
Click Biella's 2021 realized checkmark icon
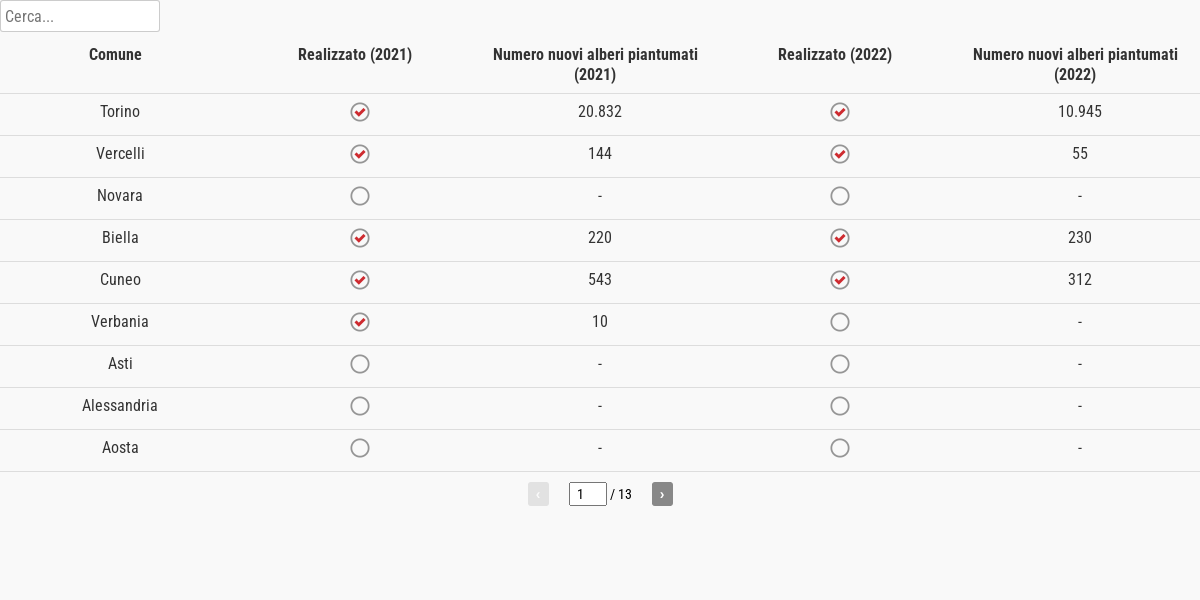click(360, 238)
